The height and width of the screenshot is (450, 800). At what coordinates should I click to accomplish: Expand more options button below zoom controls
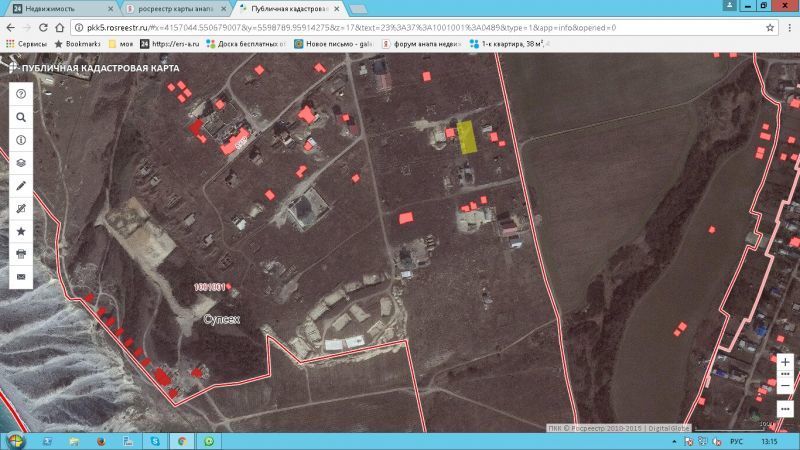(x=785, y=407)
